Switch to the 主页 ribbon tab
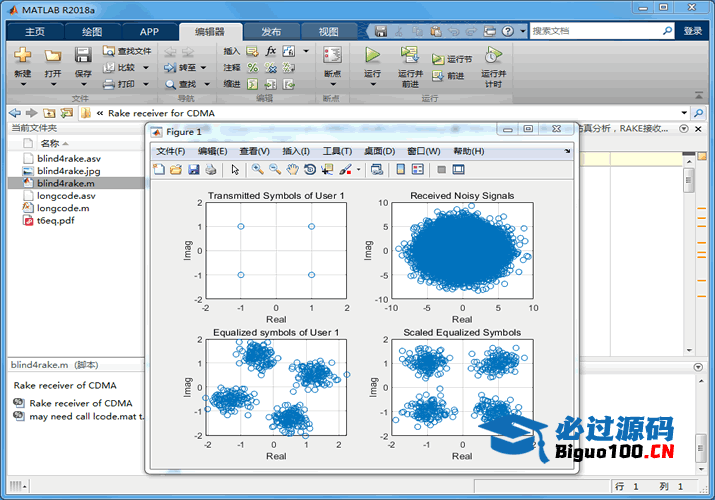The height and width of the screenshot is (500, 715). pos(35,31)
